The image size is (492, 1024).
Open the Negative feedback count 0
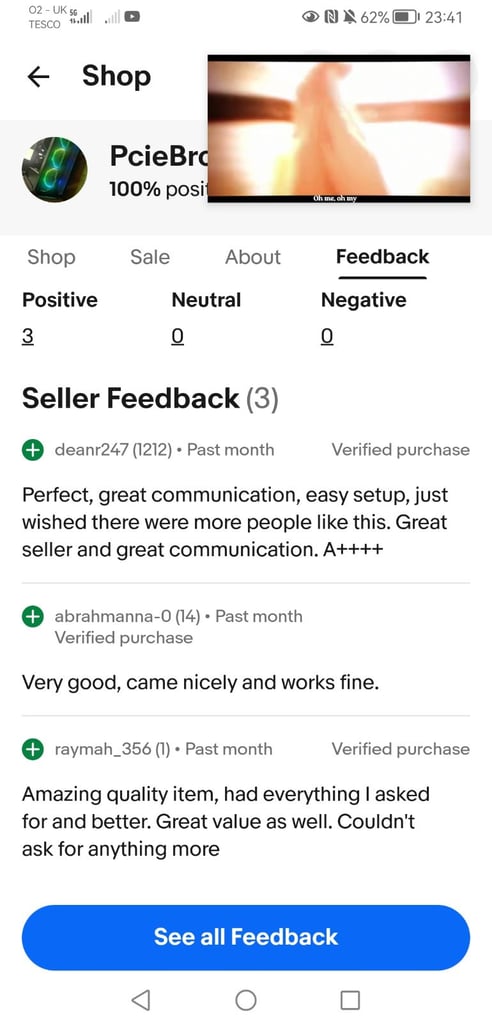click(x=327, y=336)
